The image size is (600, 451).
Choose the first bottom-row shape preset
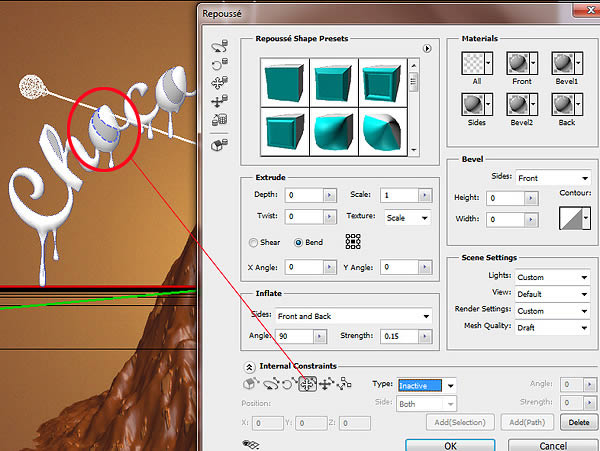(x=285, y=132)
